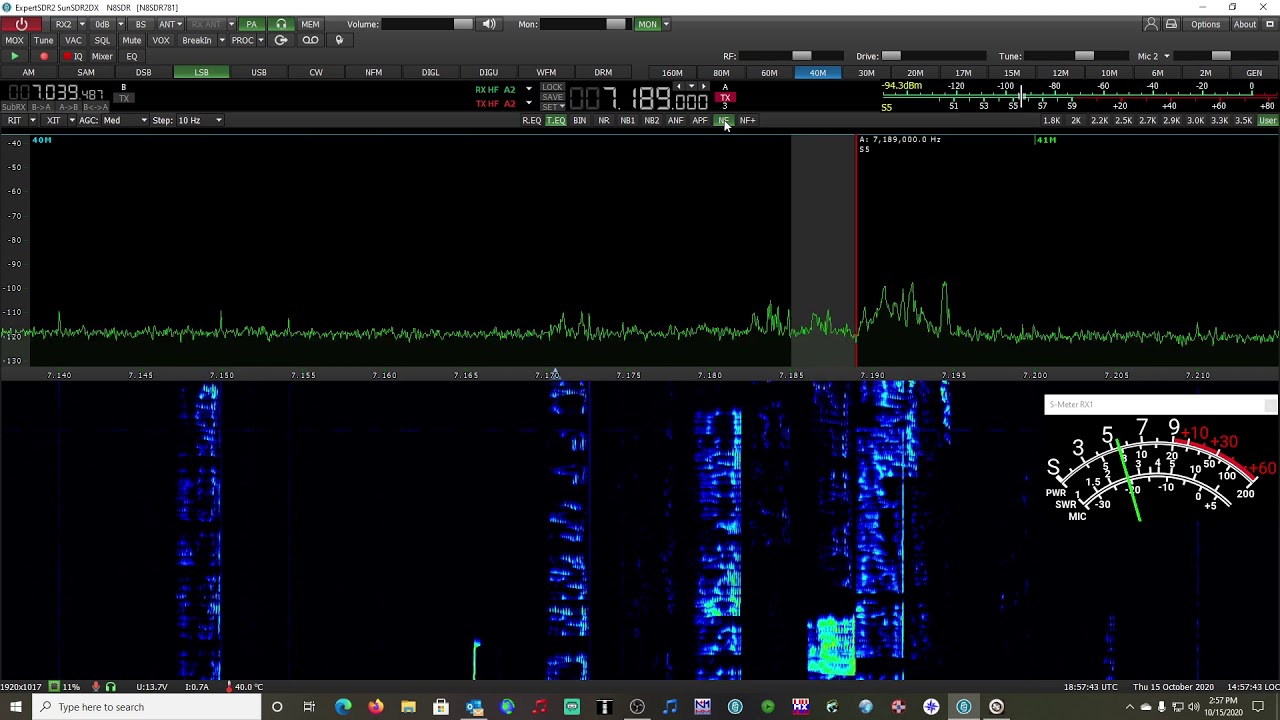Select the 2.7K filter bandwidth

pos(1147,120)
